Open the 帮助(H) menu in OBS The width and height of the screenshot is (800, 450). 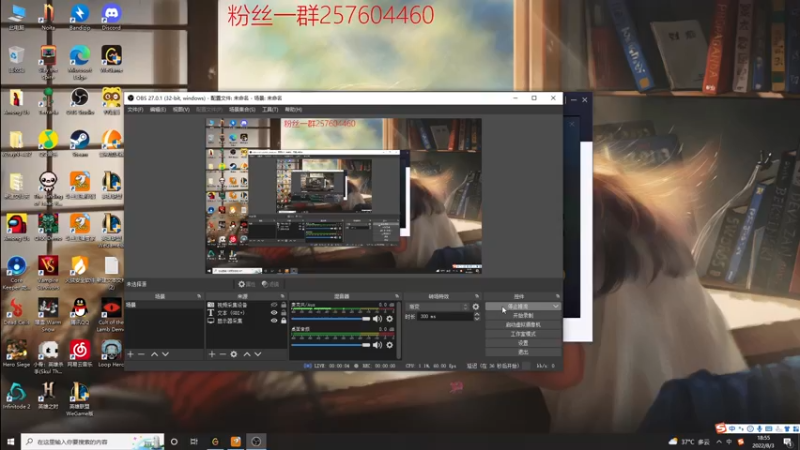(293, 110)
